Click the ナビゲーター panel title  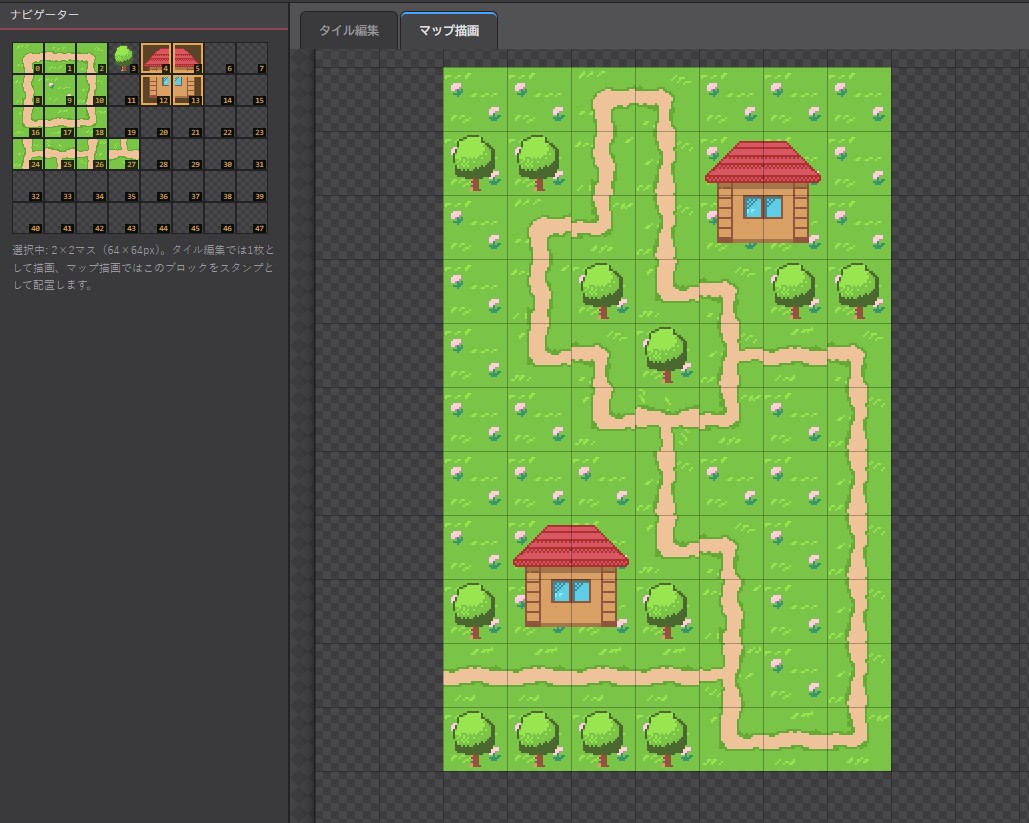coord(45,14)
